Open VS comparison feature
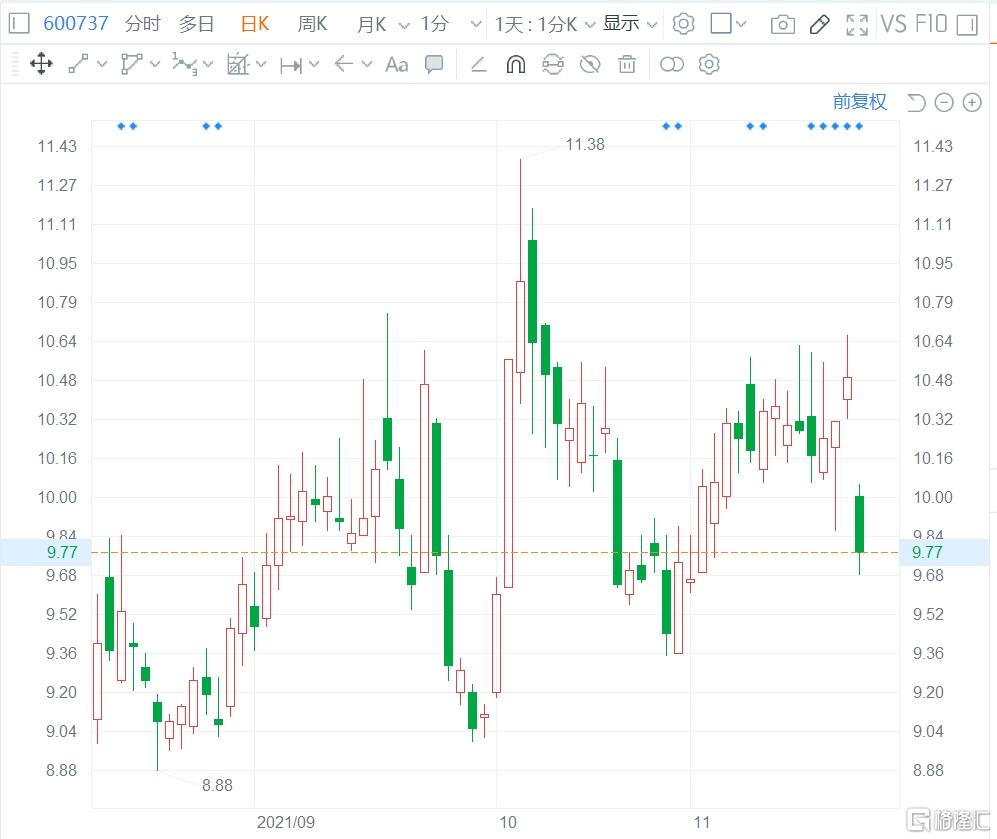Viewport: 997px width, 839px height. [893, 24]
